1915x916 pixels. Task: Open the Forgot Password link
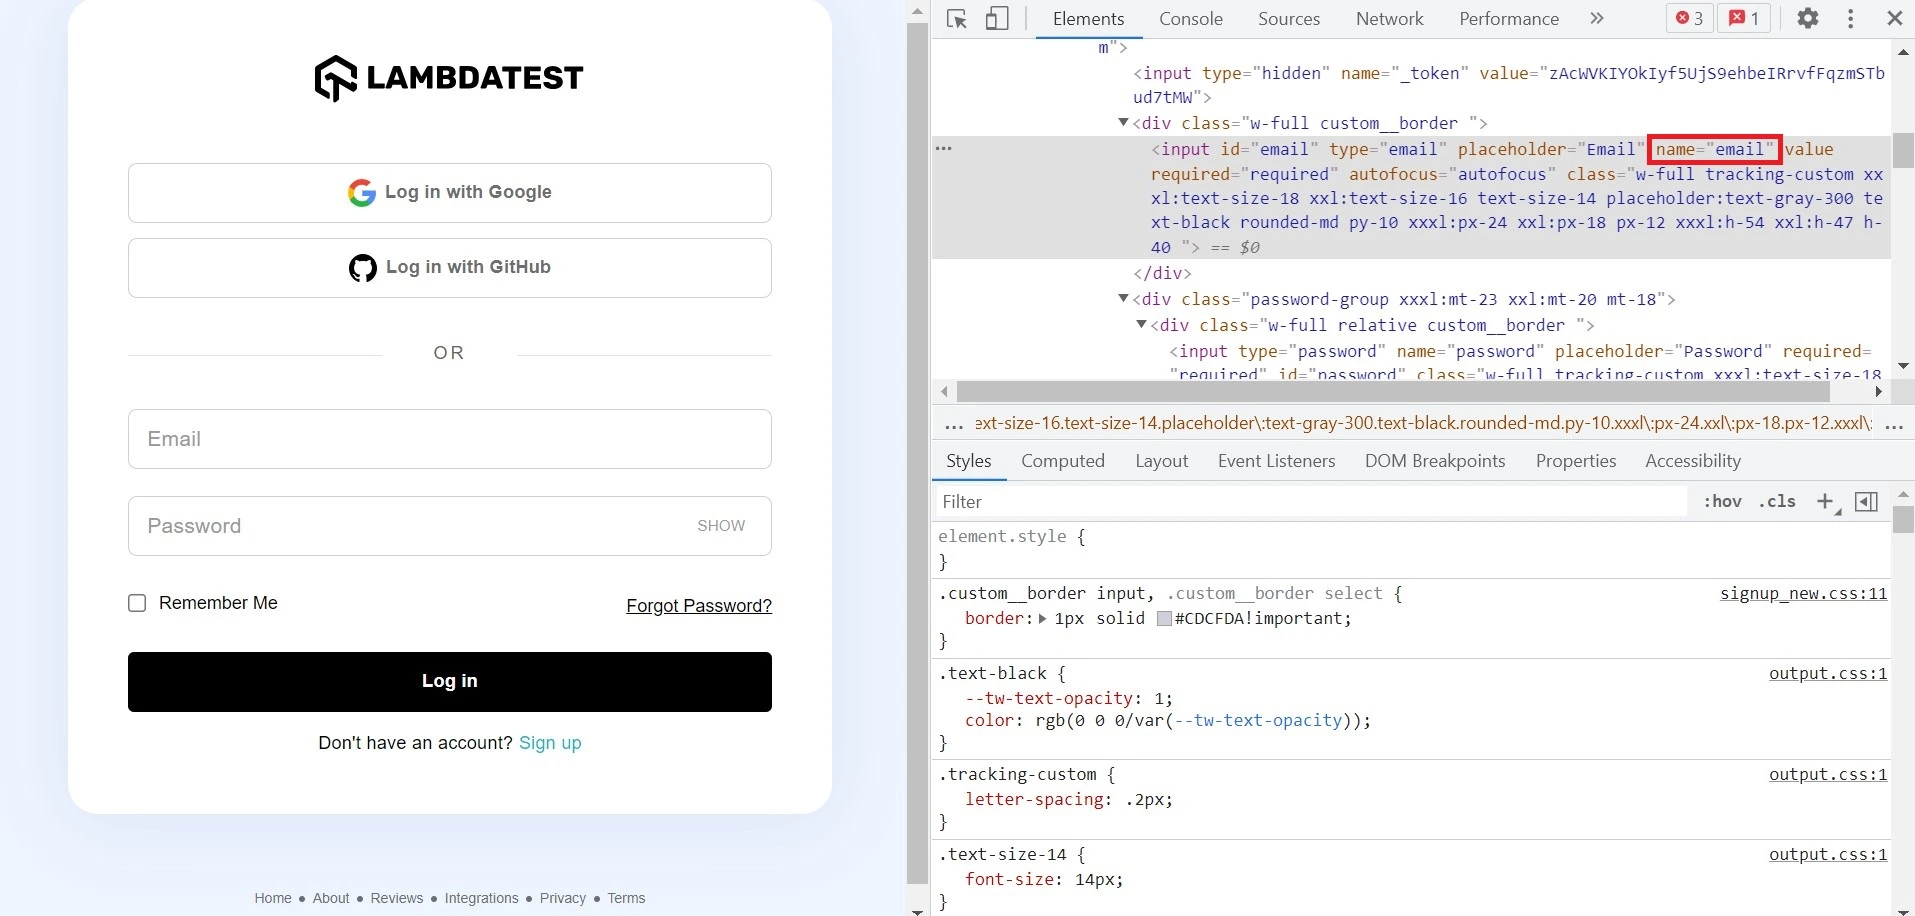click(698, 606)
